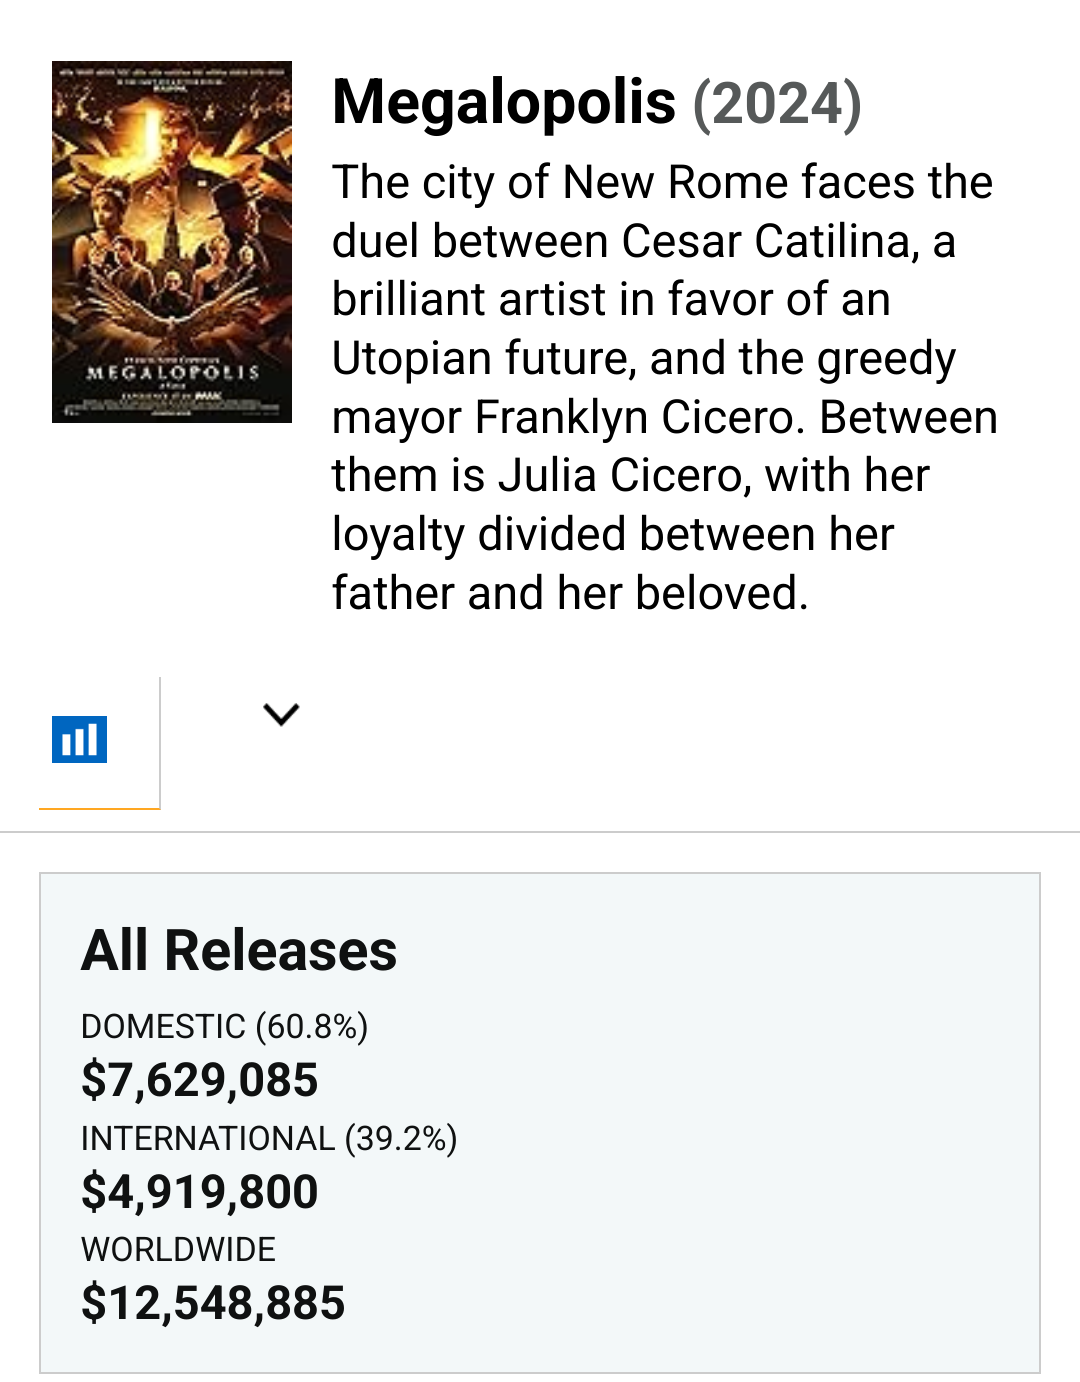Select the WORLDWIDE label

point(178,1249)
